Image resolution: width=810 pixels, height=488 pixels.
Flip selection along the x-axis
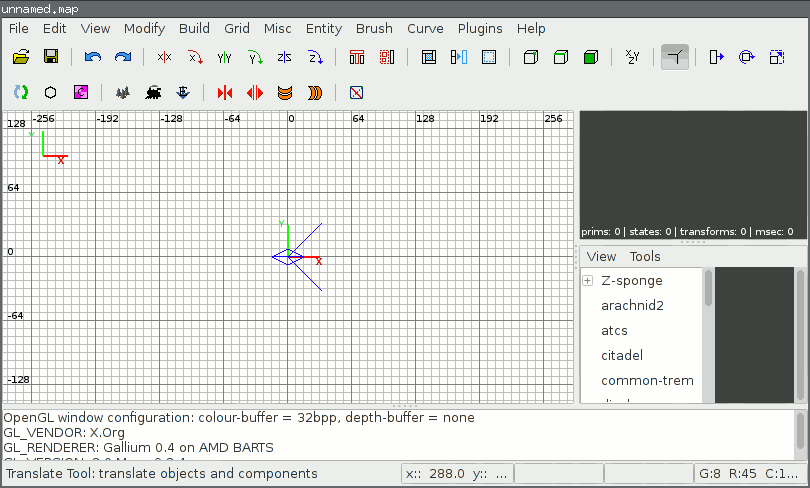click(x=164, y=57)
